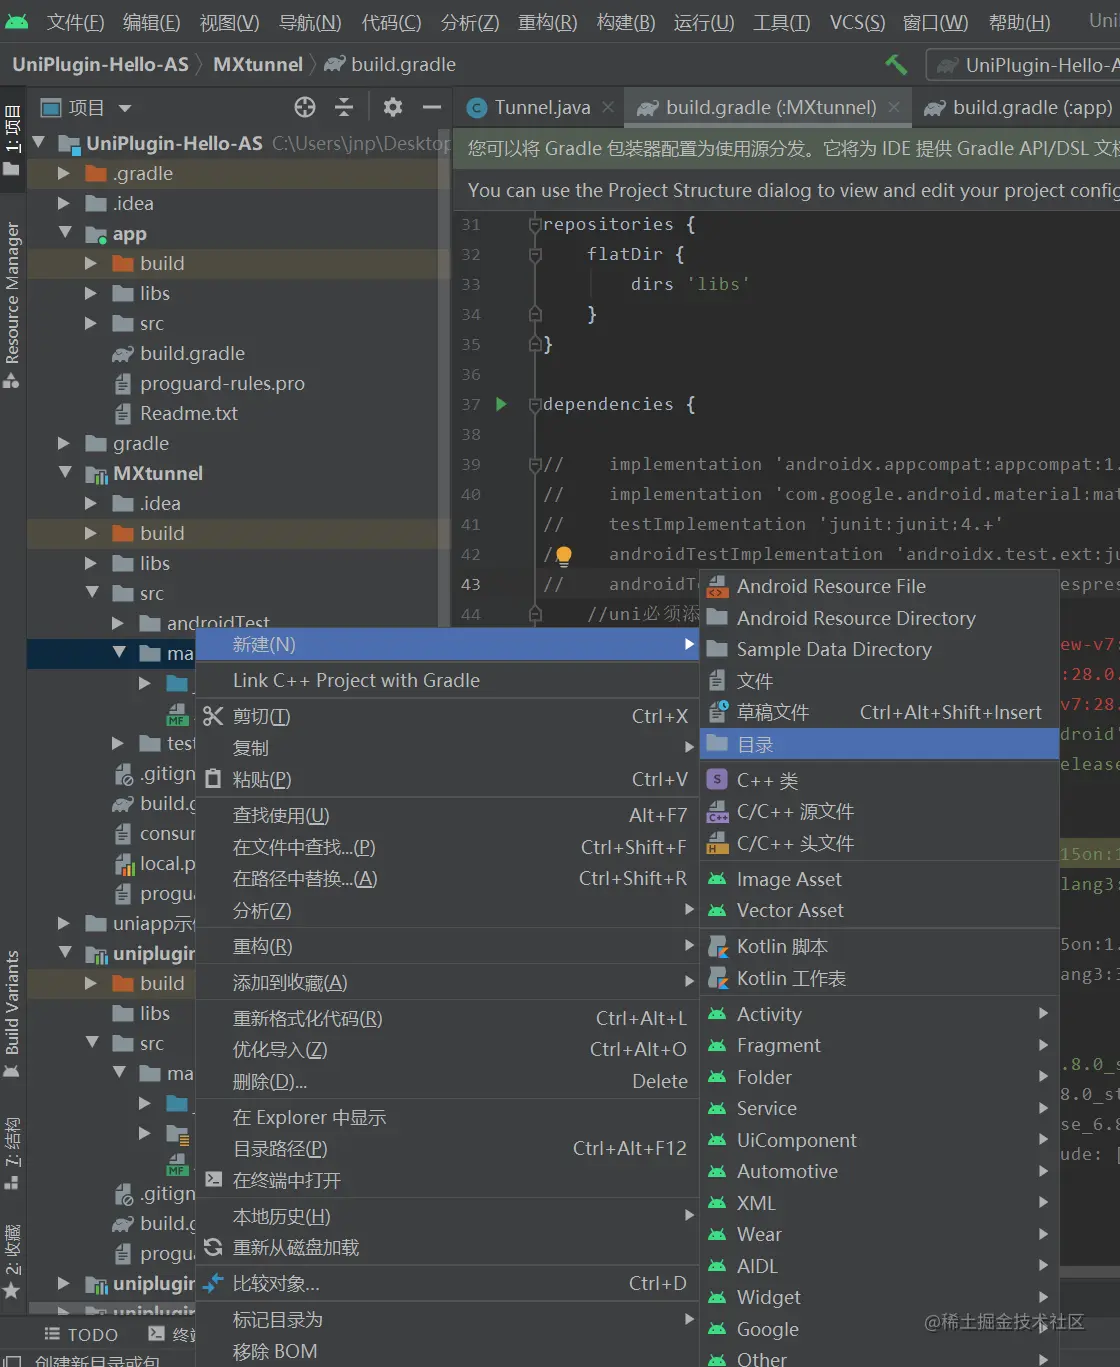Fold the dependencies block at line 37
This screenshot has height=1367, width=1120.
point(535,404)
